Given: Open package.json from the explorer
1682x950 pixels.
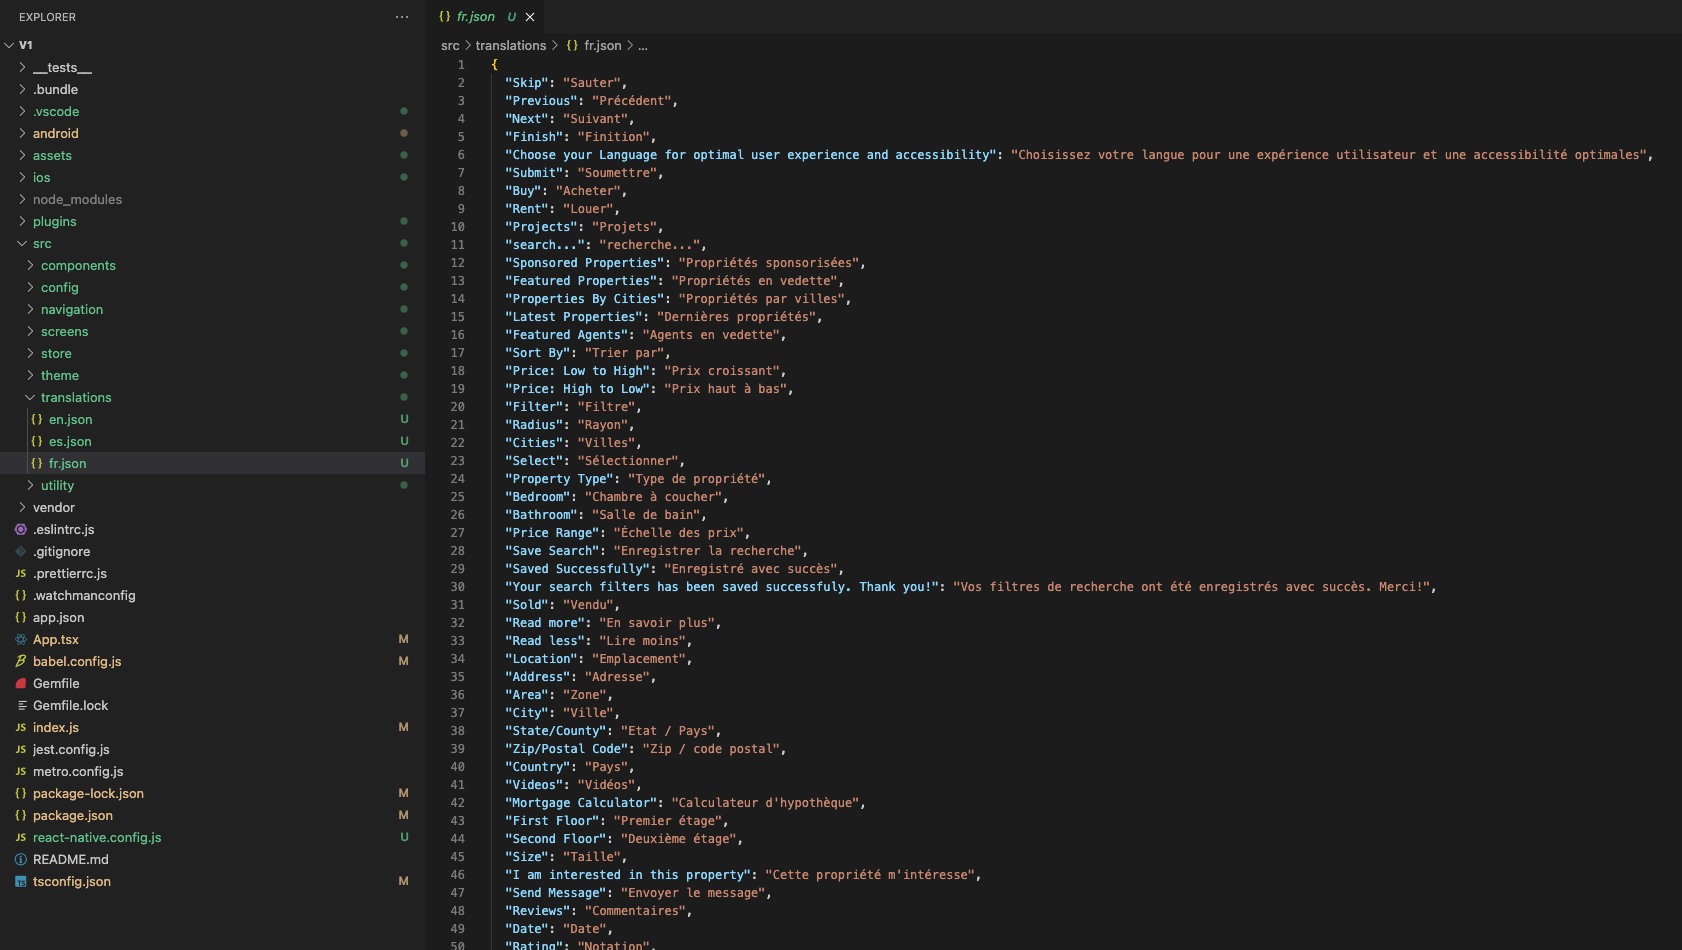Looking at the screenshot, I should pyautogui.click(x=72, y=816).
